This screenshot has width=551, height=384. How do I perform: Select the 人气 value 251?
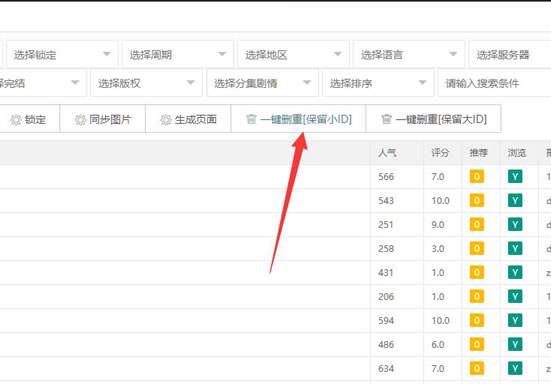click(386, 224)
